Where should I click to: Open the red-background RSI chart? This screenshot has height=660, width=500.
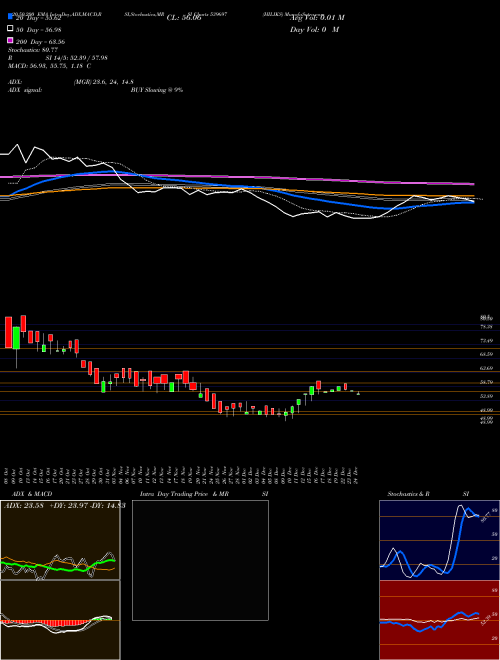(x=439, y=620)
